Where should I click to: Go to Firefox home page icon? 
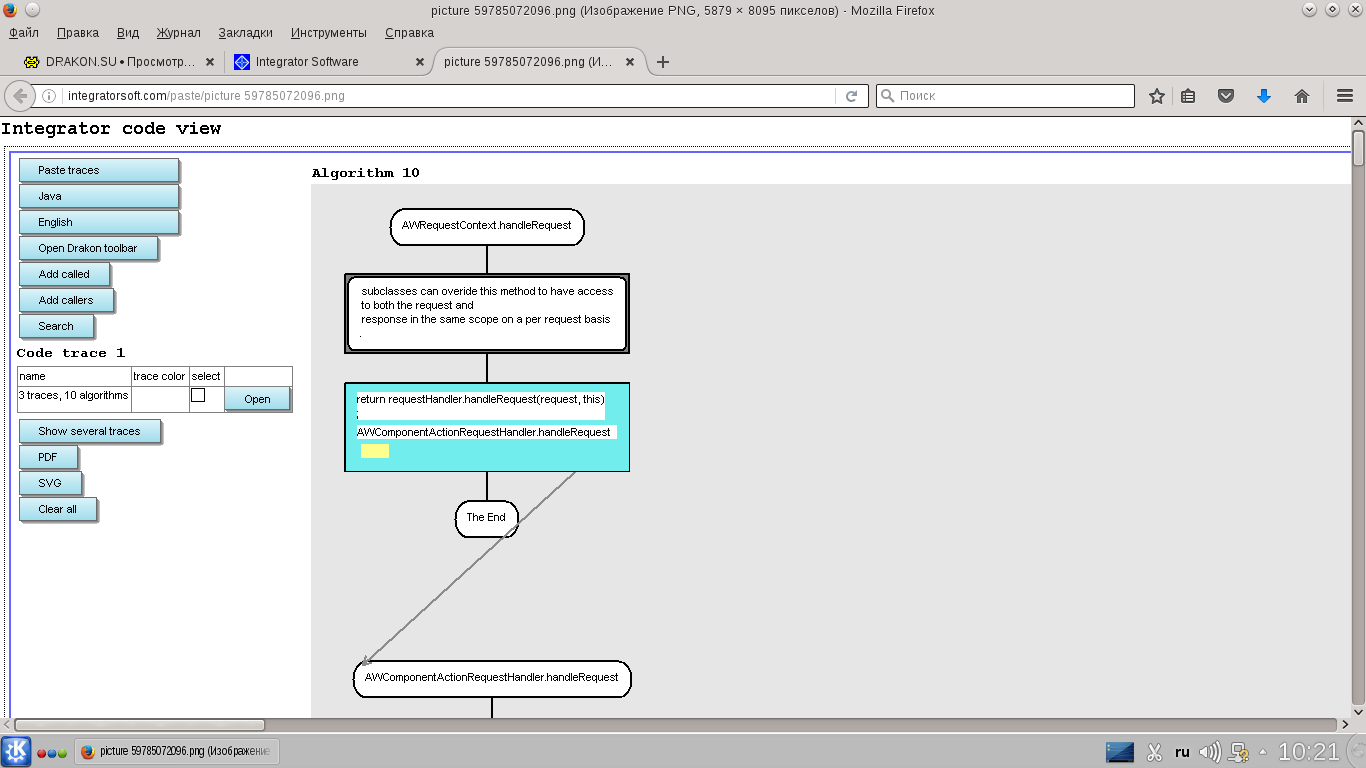point(1302,96)
